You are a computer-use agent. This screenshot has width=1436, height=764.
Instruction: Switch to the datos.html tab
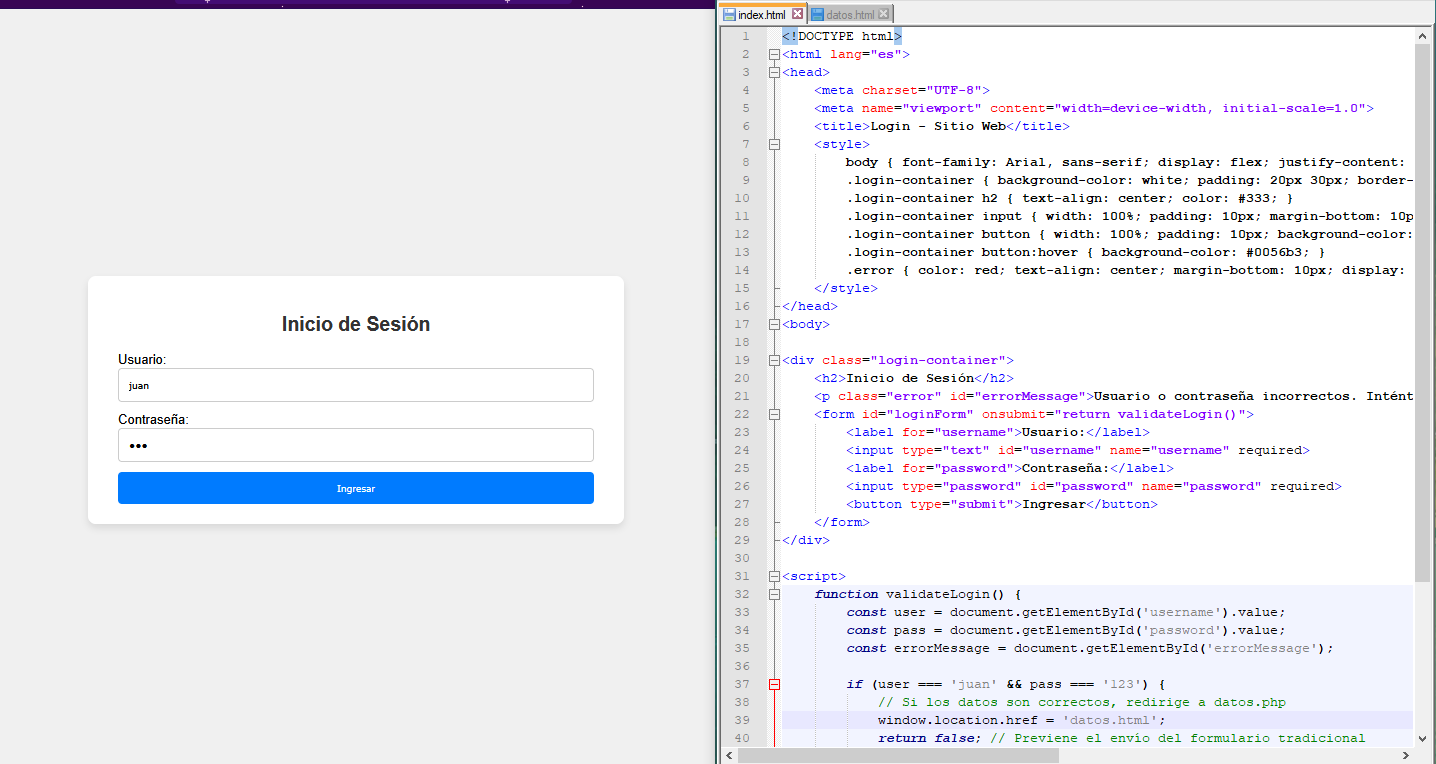[849, 15]
